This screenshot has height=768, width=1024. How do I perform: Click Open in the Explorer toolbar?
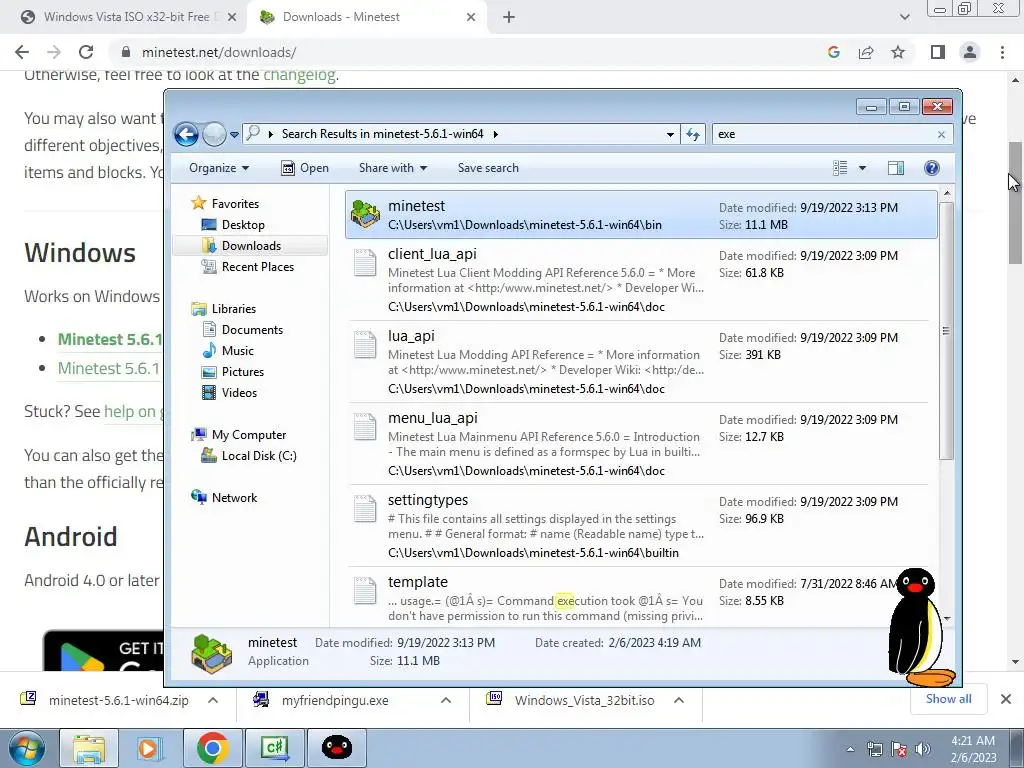305,168
